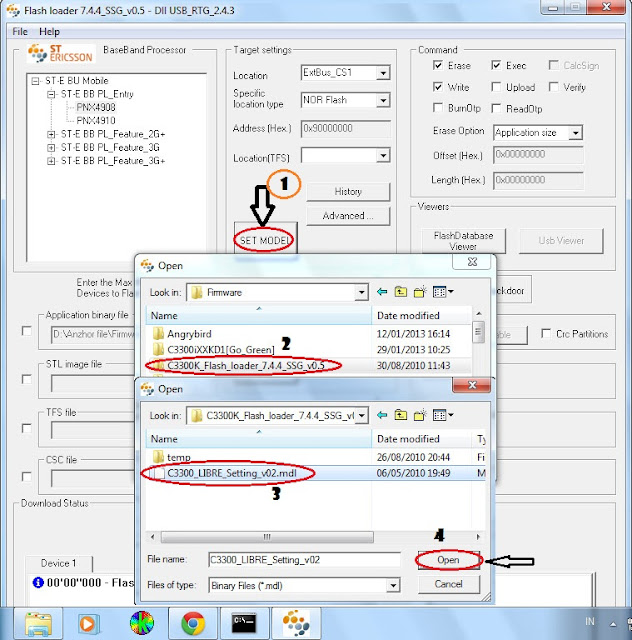Image resolution: width=632 pixels, height=640 pixels.
Task: Open the command prompt taskbar icon
Action: click(x=244, y=624)
